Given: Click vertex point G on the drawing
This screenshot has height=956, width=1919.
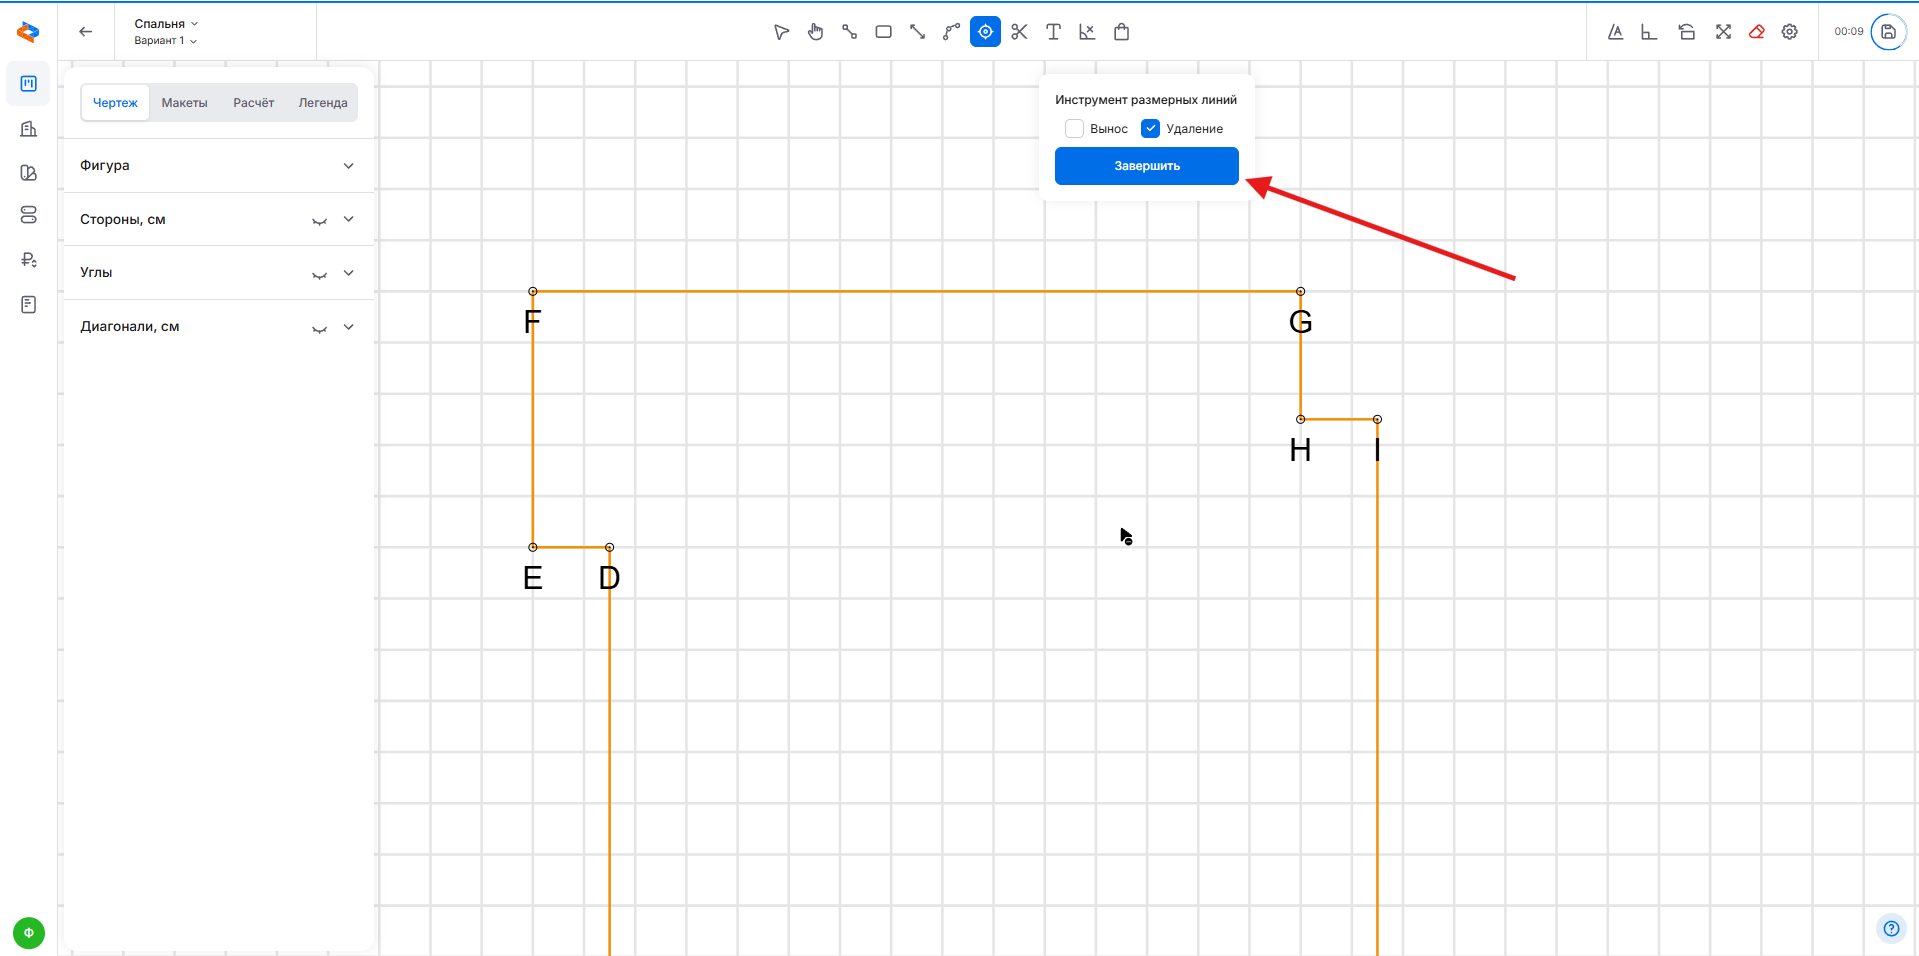Looking at the screenshot, I should [1300, 292].
